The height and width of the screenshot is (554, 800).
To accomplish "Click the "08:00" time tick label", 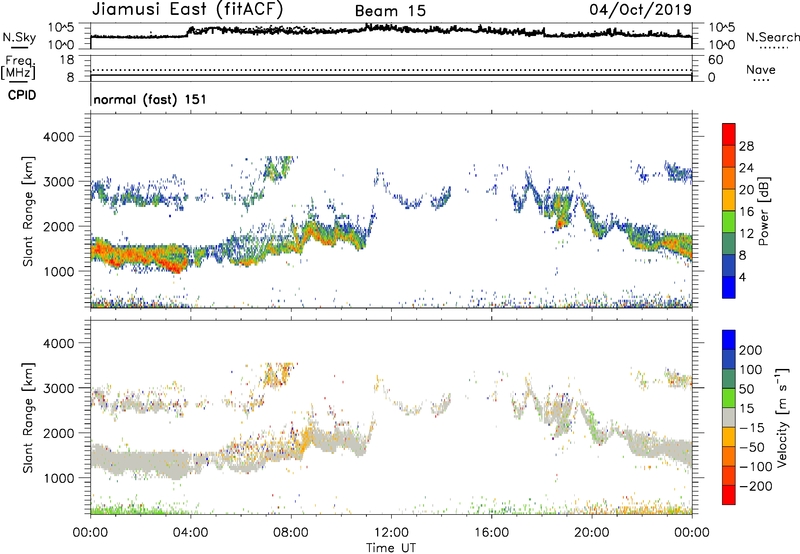I will 291,533.
